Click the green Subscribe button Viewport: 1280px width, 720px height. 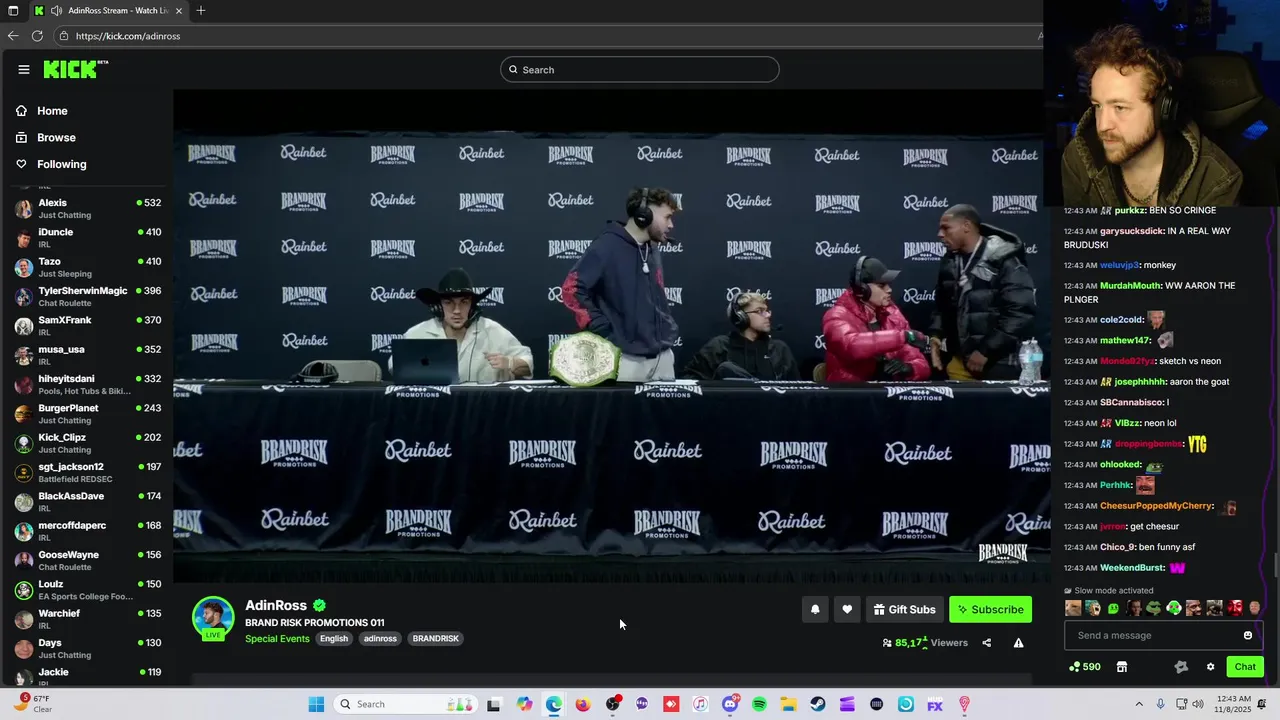coord(990,609)
